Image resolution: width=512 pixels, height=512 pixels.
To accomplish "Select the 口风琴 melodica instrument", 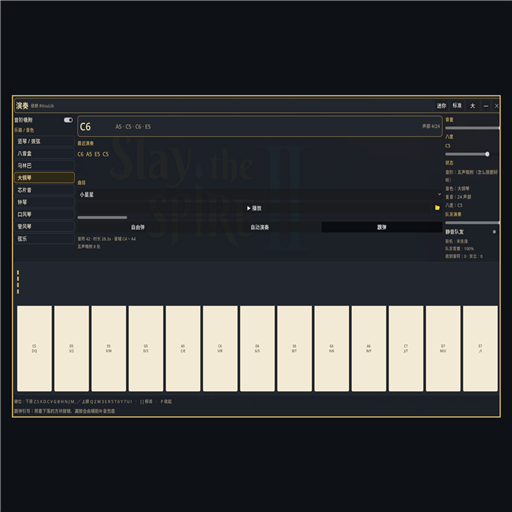I will click(x=44, y=214).
